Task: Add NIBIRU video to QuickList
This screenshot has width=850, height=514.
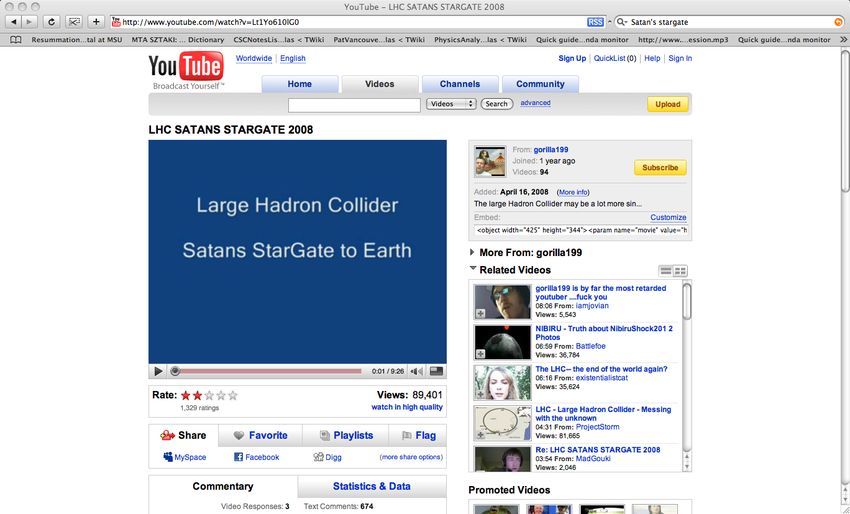Action: tap(480, 354)
